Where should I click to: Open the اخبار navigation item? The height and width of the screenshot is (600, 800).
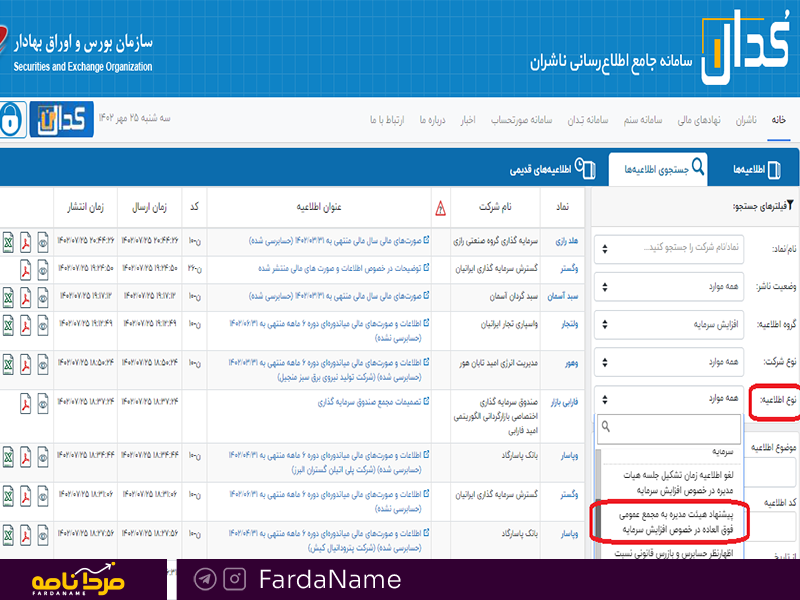468,120
